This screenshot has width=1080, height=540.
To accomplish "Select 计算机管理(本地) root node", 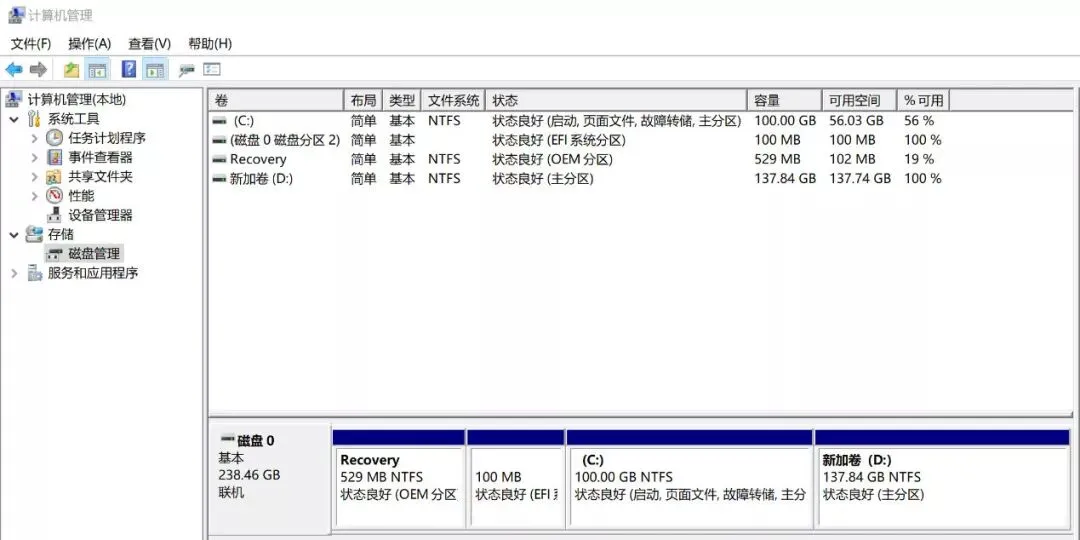I will [x=76, y=99].
